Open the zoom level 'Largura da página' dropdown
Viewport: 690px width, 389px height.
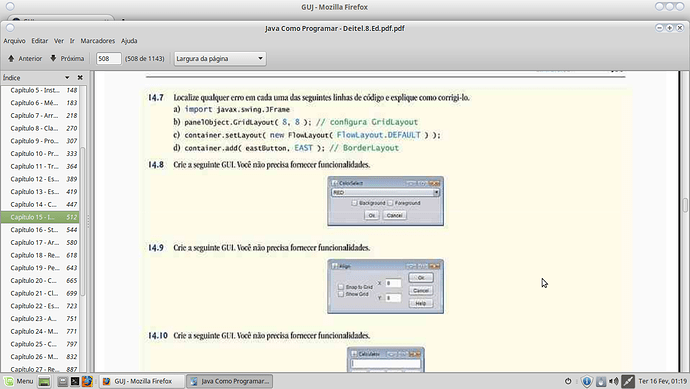click(x=220, y=58)
